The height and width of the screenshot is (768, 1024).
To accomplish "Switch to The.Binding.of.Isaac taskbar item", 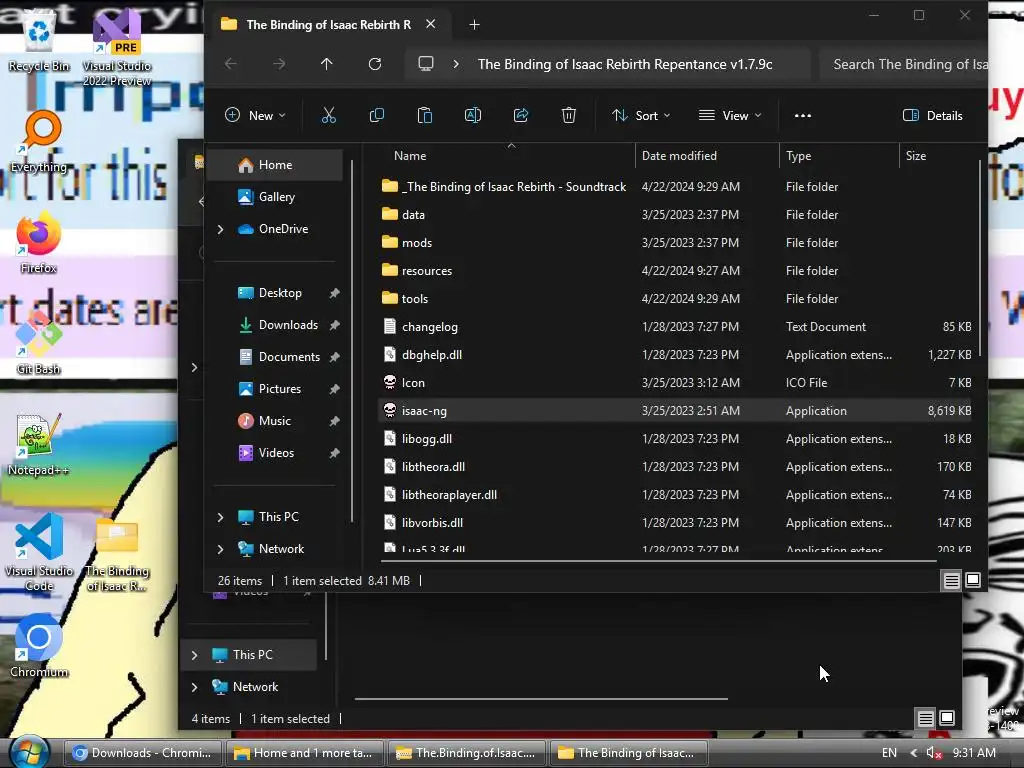I will click(466, 753).
